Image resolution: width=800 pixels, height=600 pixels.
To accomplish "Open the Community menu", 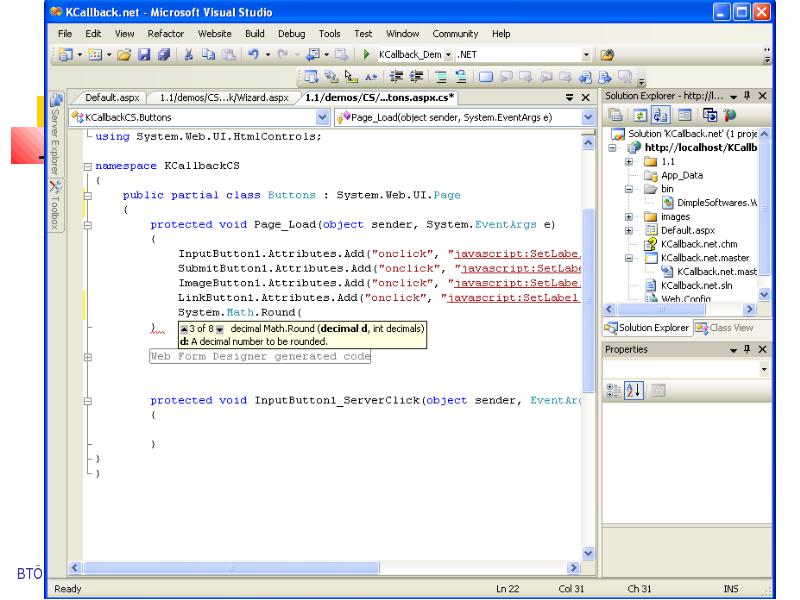I will pyautogui.click(x=455, y=34).
